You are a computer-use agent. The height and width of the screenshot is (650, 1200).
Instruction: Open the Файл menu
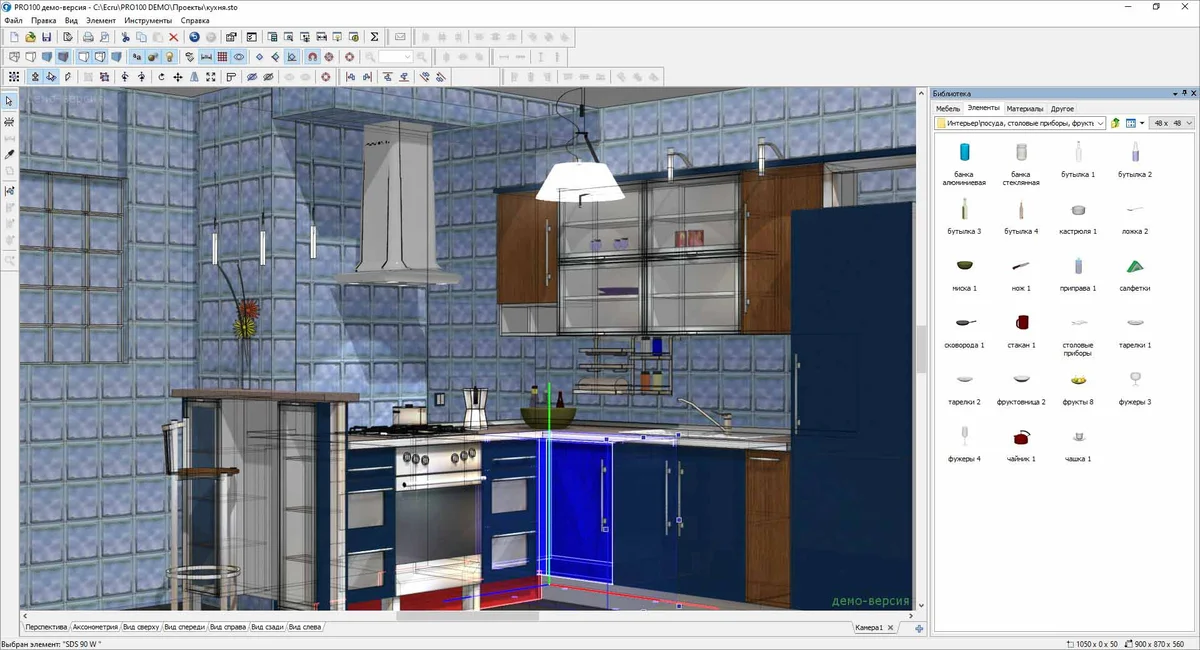coord(13,20)
